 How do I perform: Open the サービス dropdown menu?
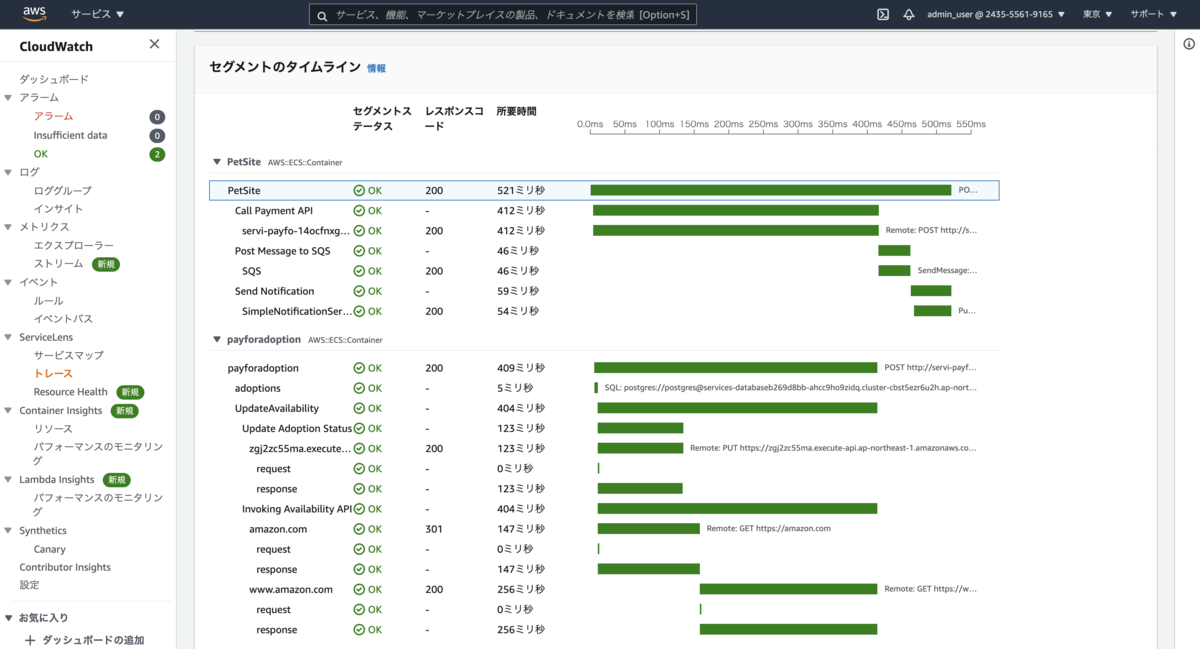[98, 15]
